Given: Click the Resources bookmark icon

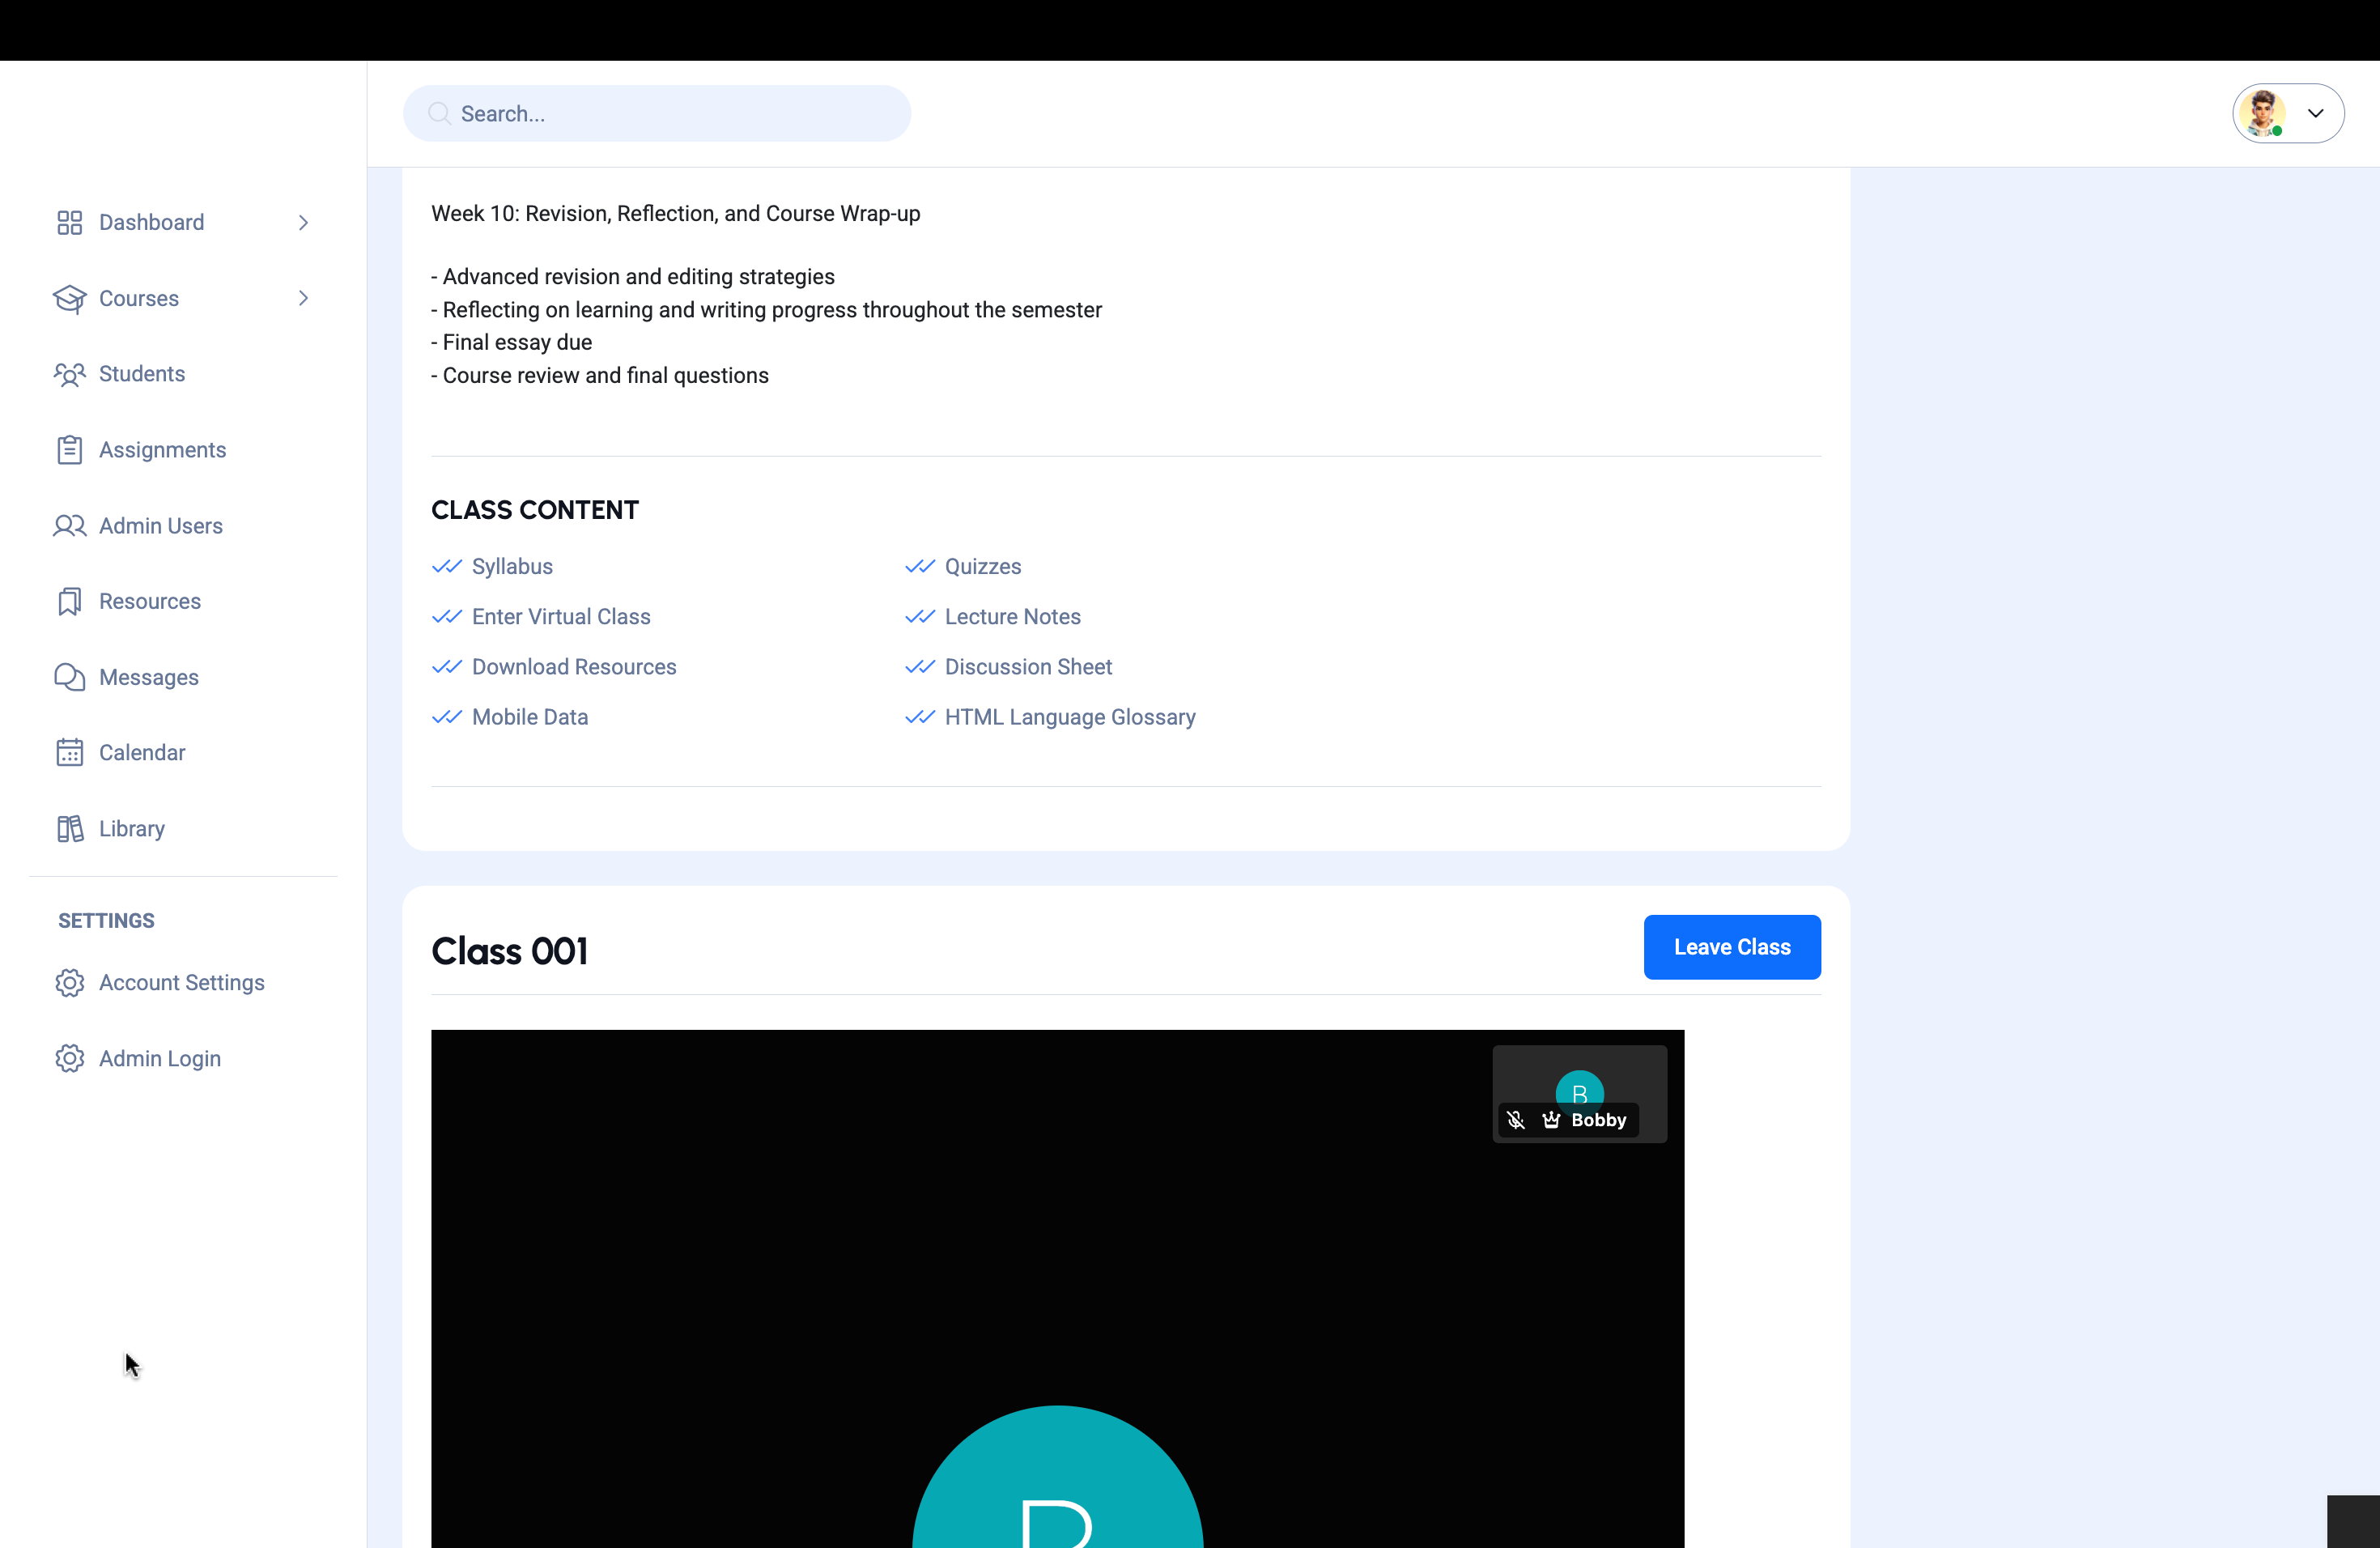Looking at the screenshot, I should 69,601.
